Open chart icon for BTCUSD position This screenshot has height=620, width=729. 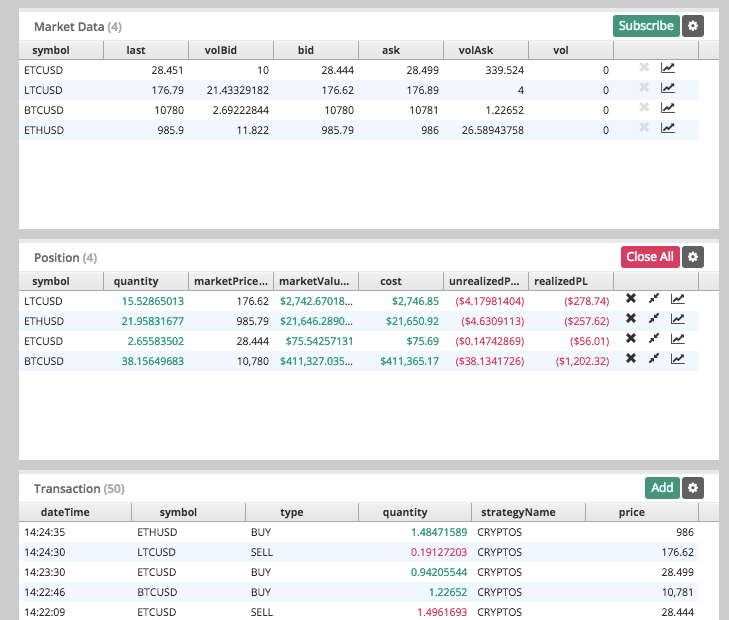tap(678, 358)
